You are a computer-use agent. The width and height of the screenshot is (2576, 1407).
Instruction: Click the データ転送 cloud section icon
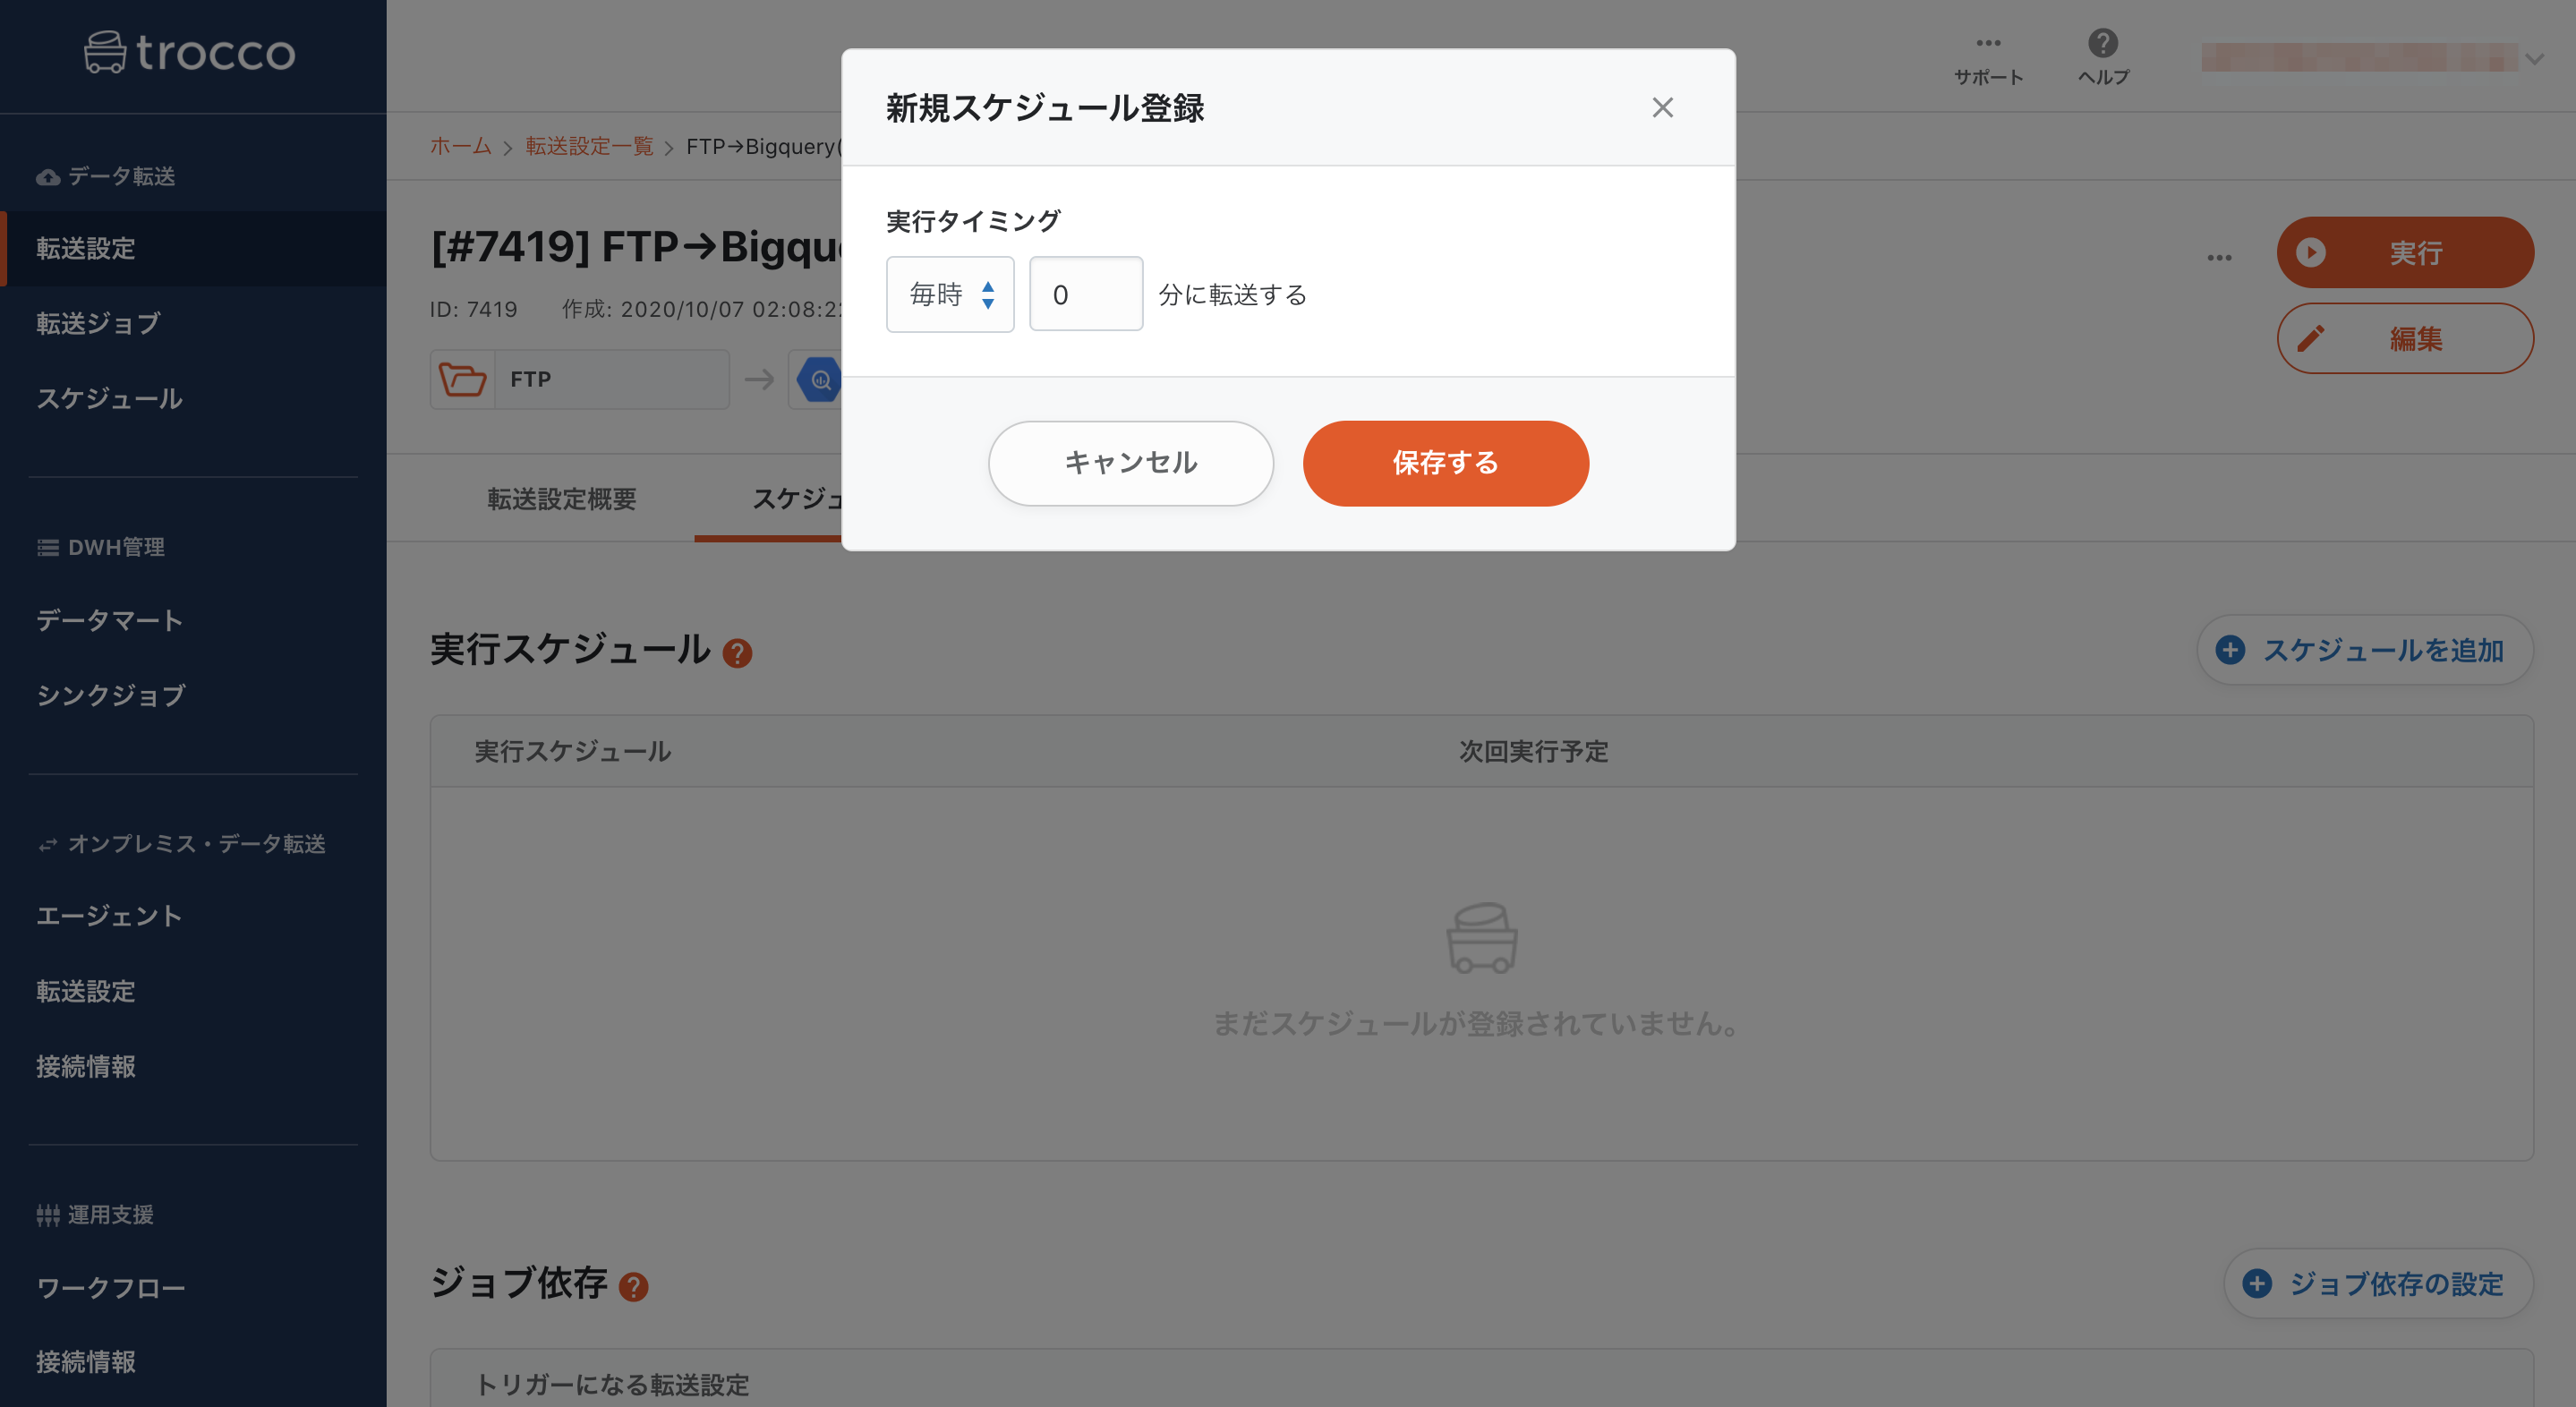(x=47, y=177)
